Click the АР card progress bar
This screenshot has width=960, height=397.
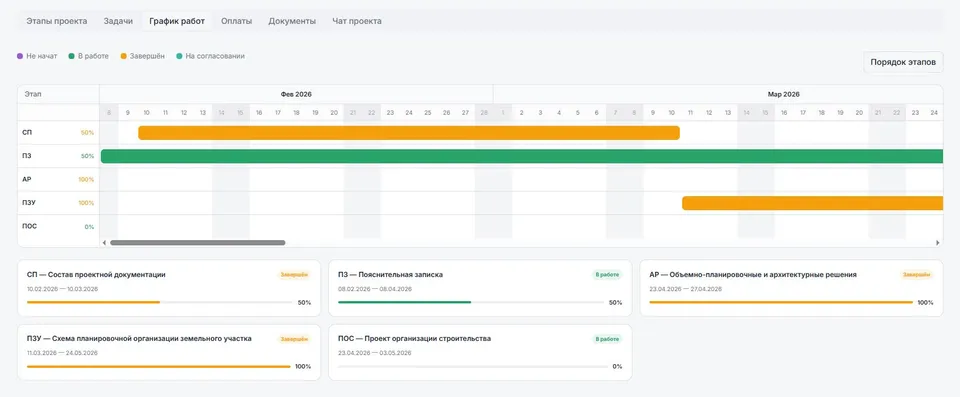(x=781, y=302)
